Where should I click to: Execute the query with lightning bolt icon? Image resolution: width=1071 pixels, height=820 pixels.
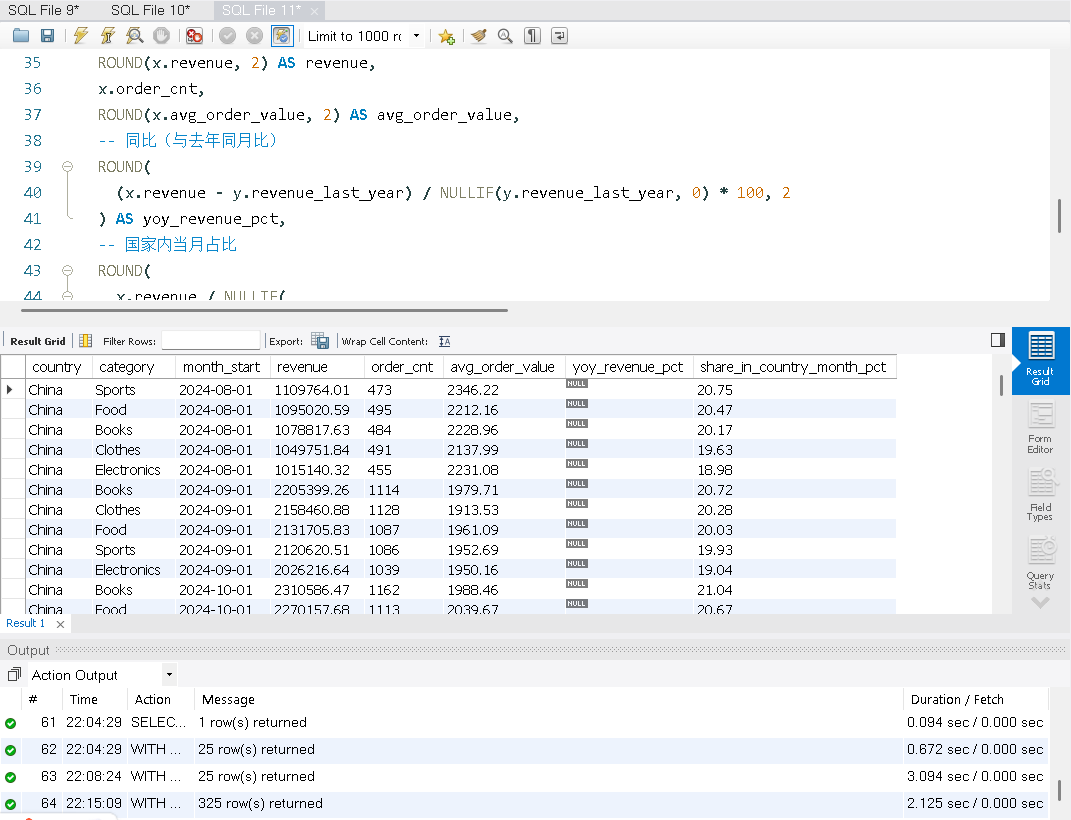[81, 36]
